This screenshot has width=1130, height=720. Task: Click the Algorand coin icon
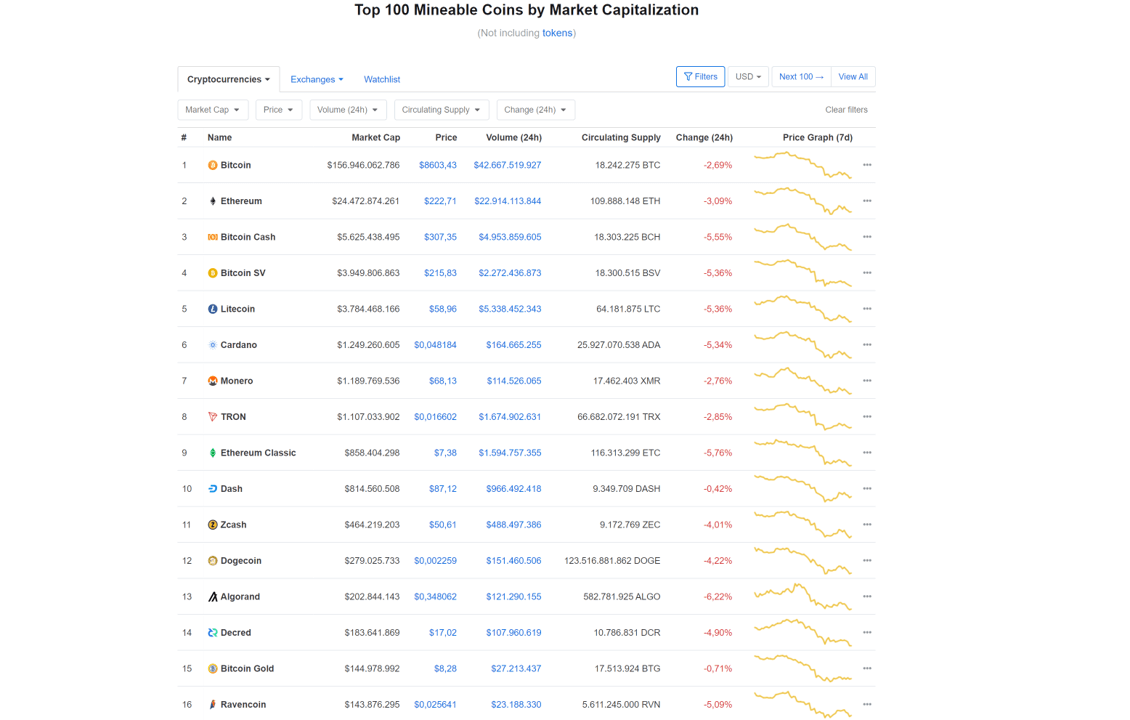tap(213, 597)
